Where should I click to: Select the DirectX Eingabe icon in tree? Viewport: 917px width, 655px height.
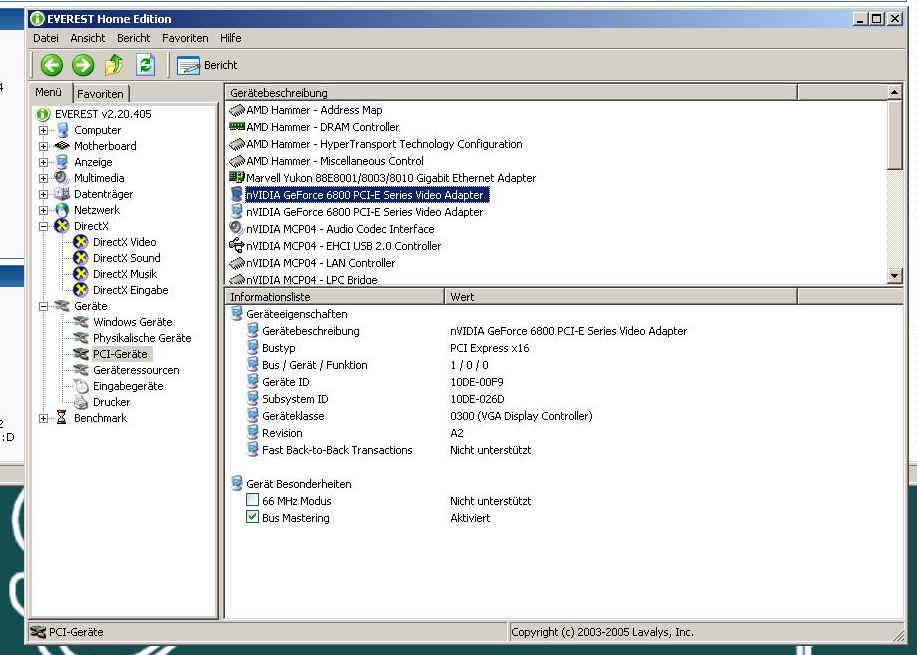[81, 289]
